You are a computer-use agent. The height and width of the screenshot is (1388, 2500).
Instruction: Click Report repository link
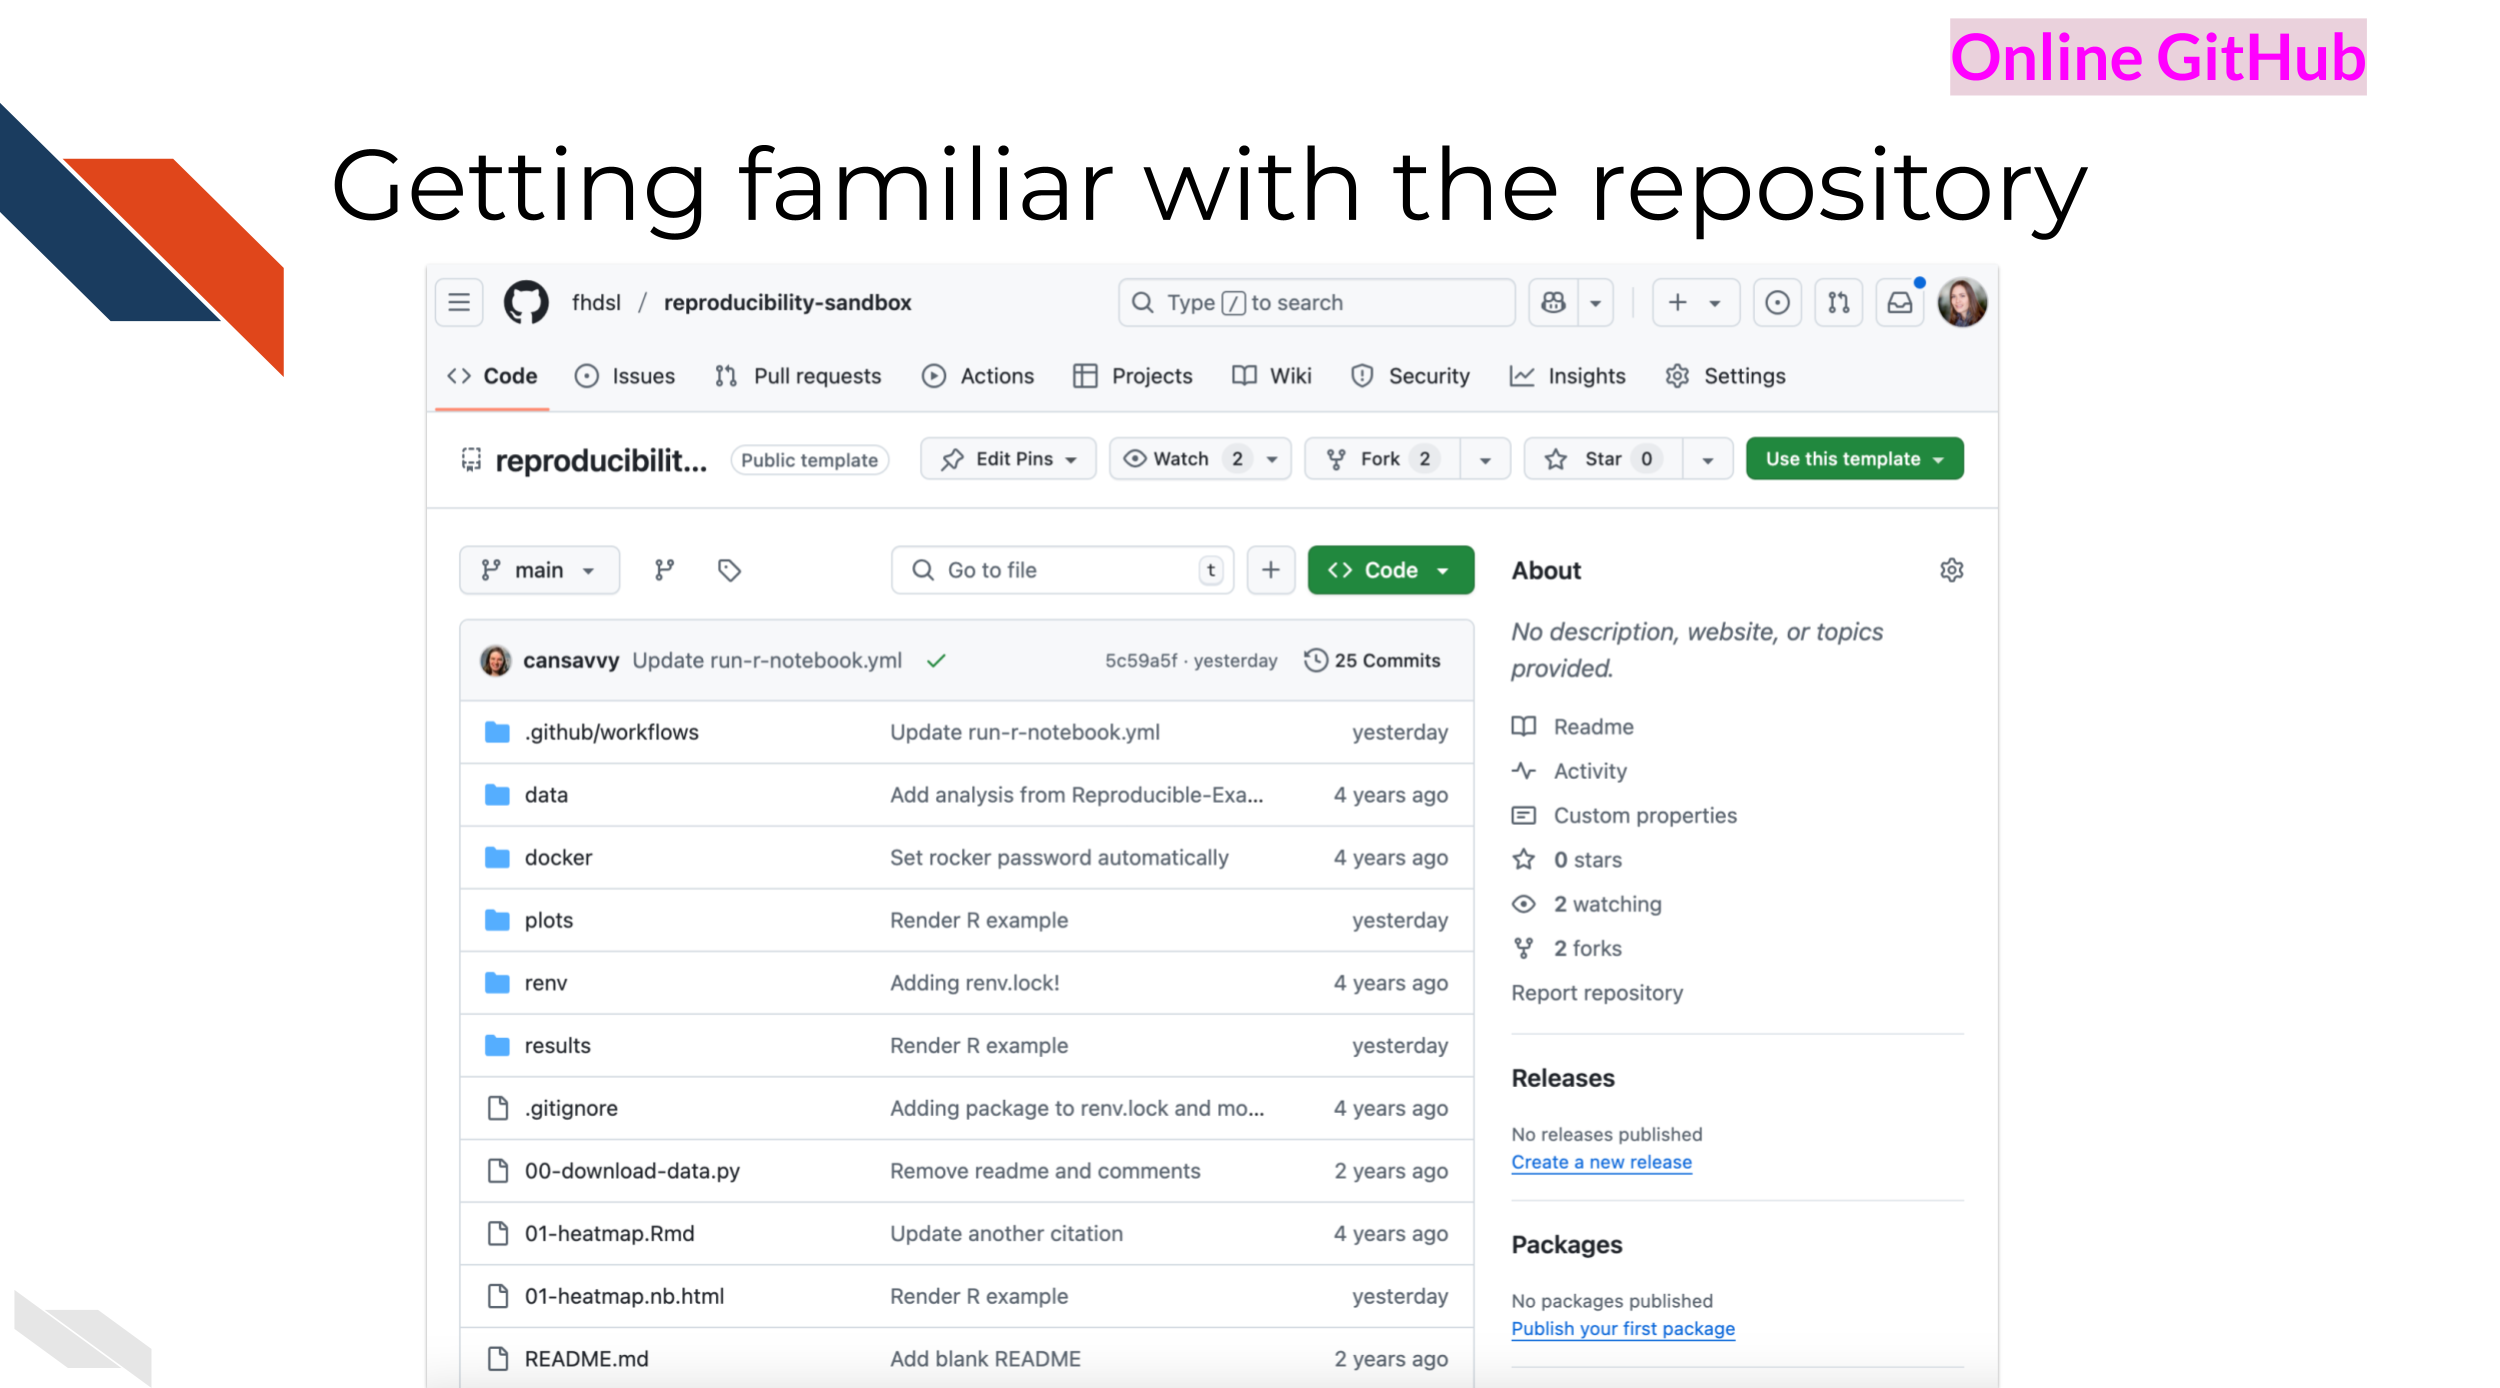(1597, 993)
